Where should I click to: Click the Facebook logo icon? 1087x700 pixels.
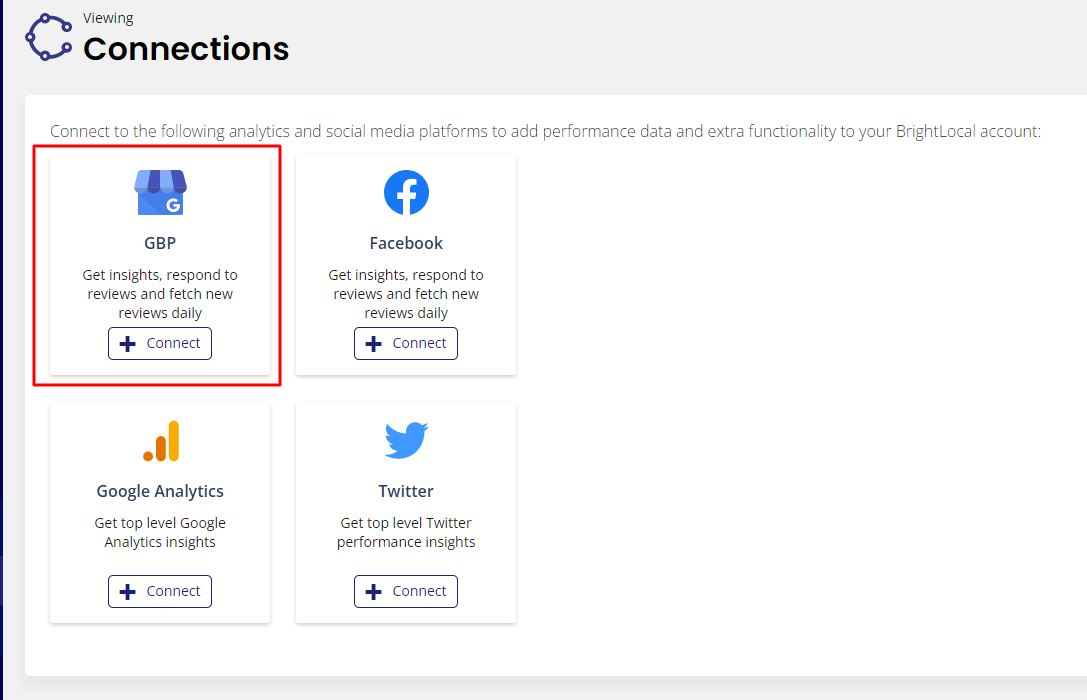[406, 192]
